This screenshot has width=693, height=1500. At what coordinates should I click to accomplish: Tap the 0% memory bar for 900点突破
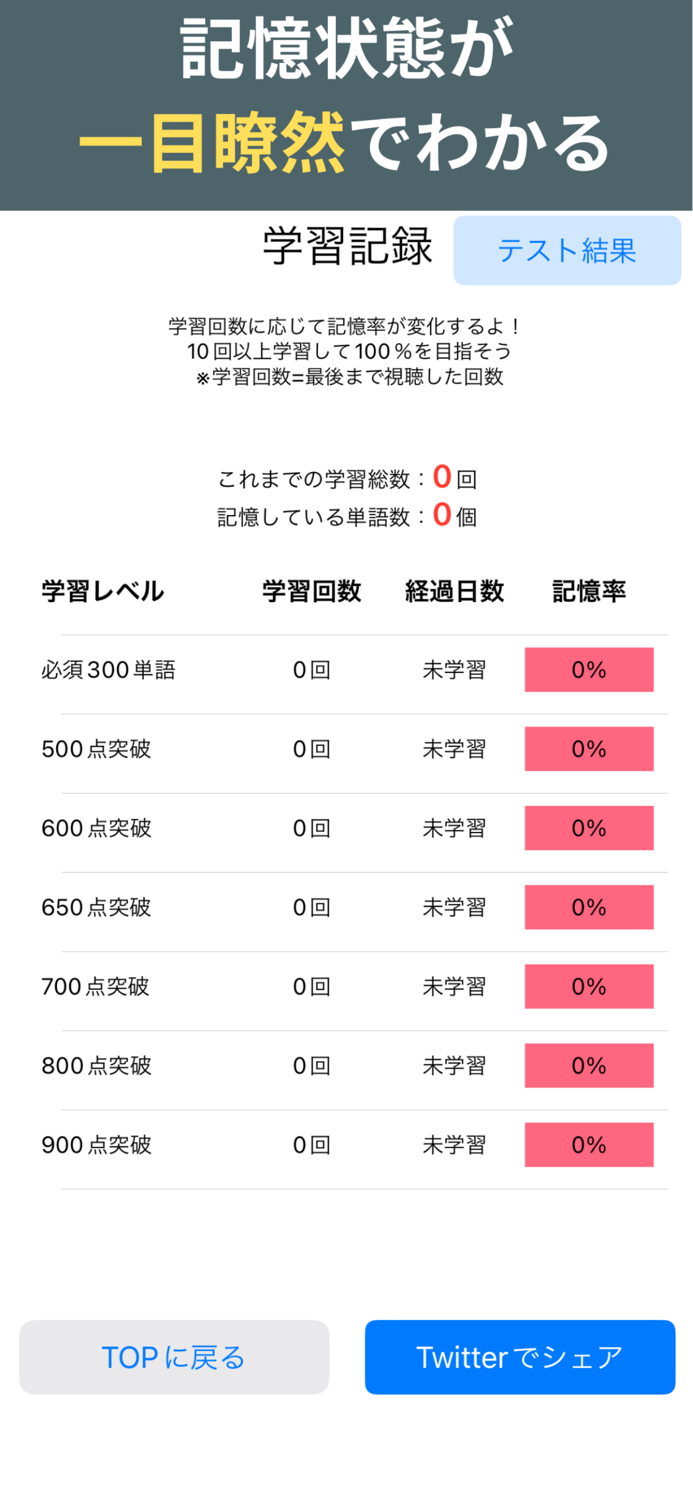[x=589, y=1144]
